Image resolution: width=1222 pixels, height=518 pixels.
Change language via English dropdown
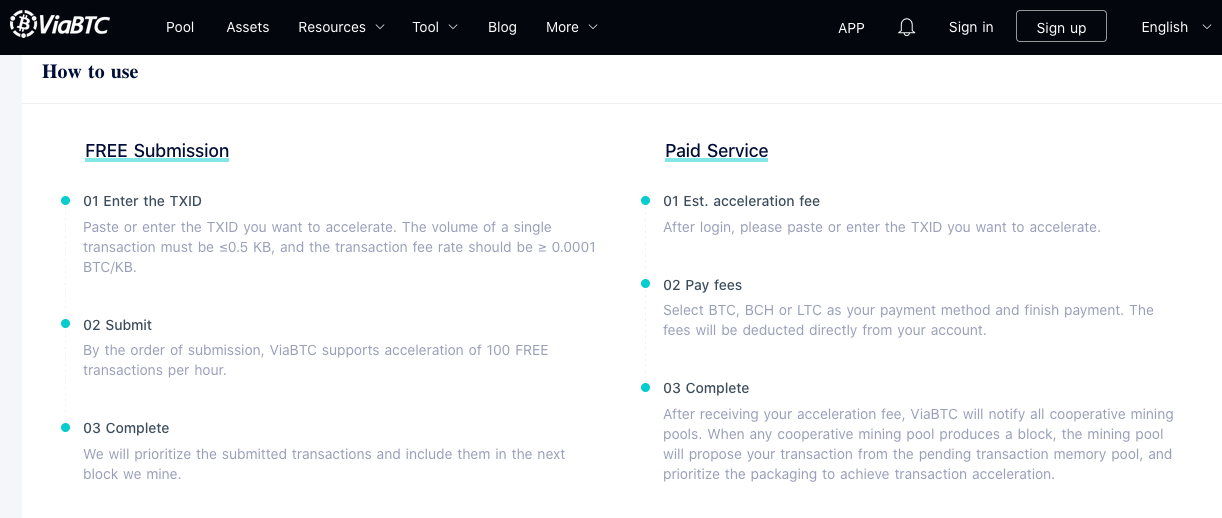coord(1176,27)
